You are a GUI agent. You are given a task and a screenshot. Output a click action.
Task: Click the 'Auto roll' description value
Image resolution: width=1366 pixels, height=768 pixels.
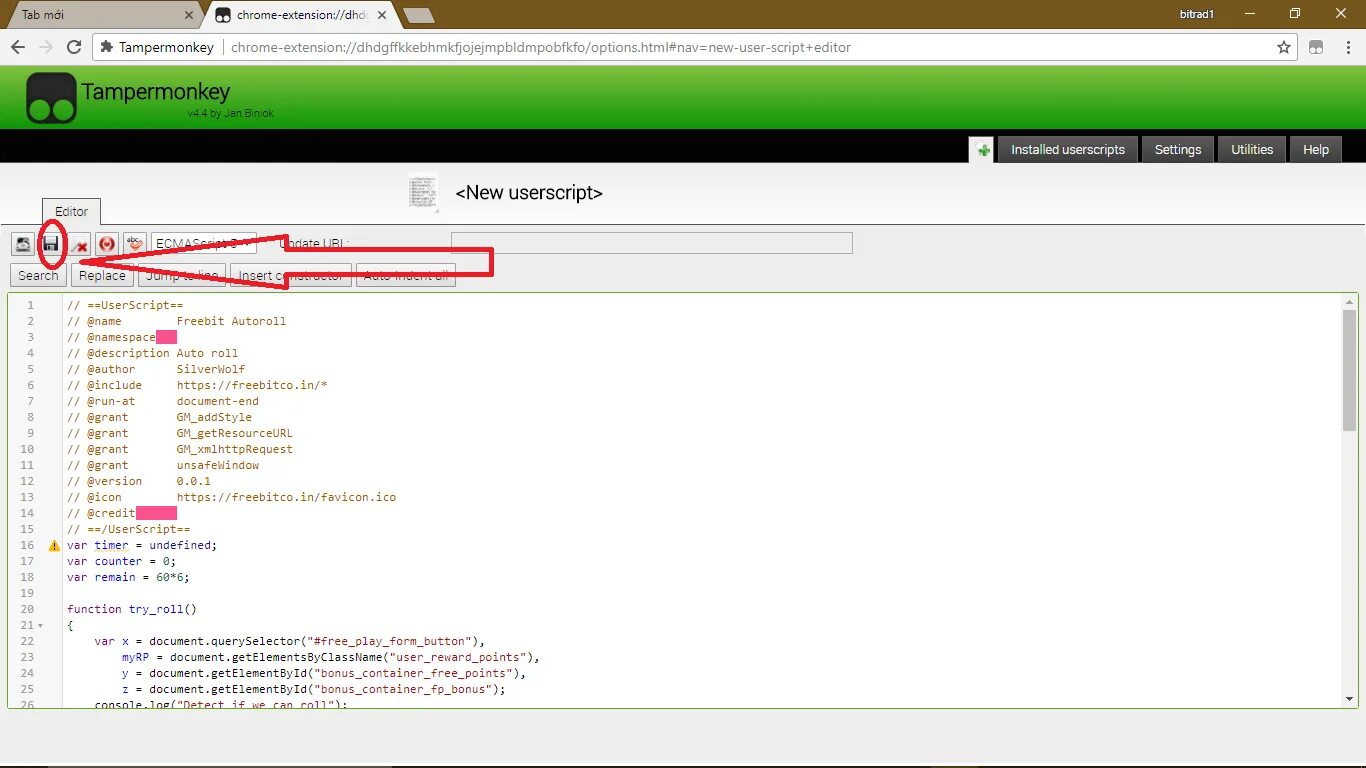coord(207,353)
